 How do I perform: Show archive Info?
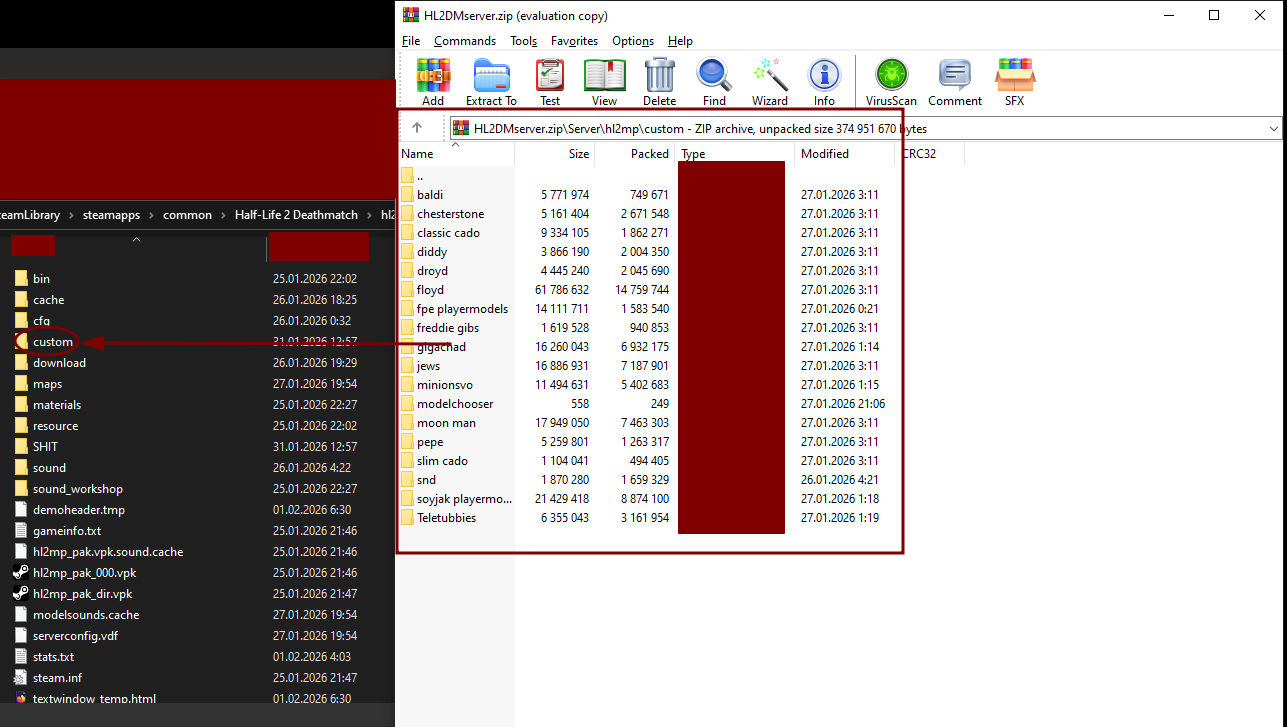(x=824, y=81)
